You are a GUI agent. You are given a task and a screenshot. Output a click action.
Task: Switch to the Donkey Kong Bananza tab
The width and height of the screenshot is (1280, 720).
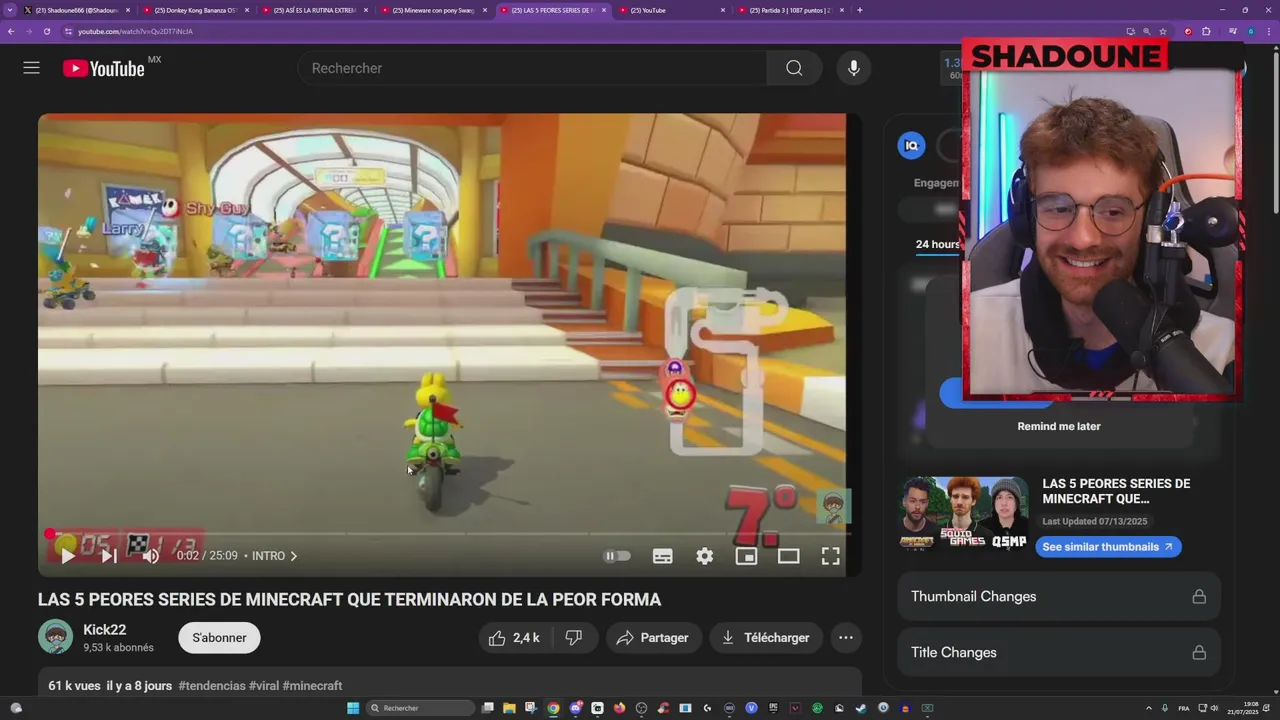[x=195, y=10]
